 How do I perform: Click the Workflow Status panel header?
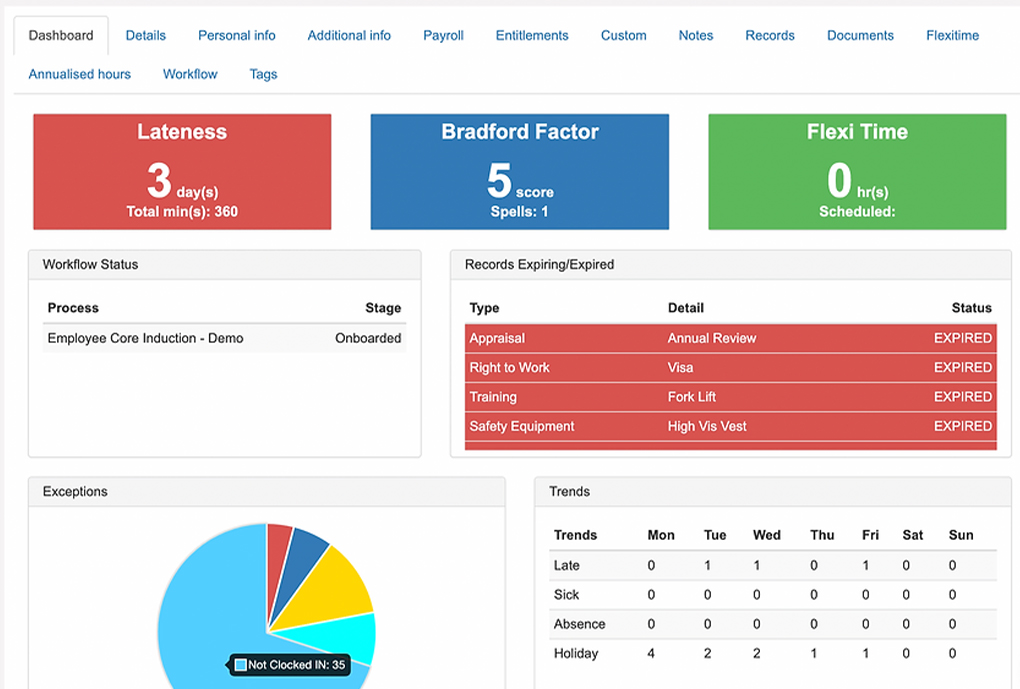click(x=224, y=265)
